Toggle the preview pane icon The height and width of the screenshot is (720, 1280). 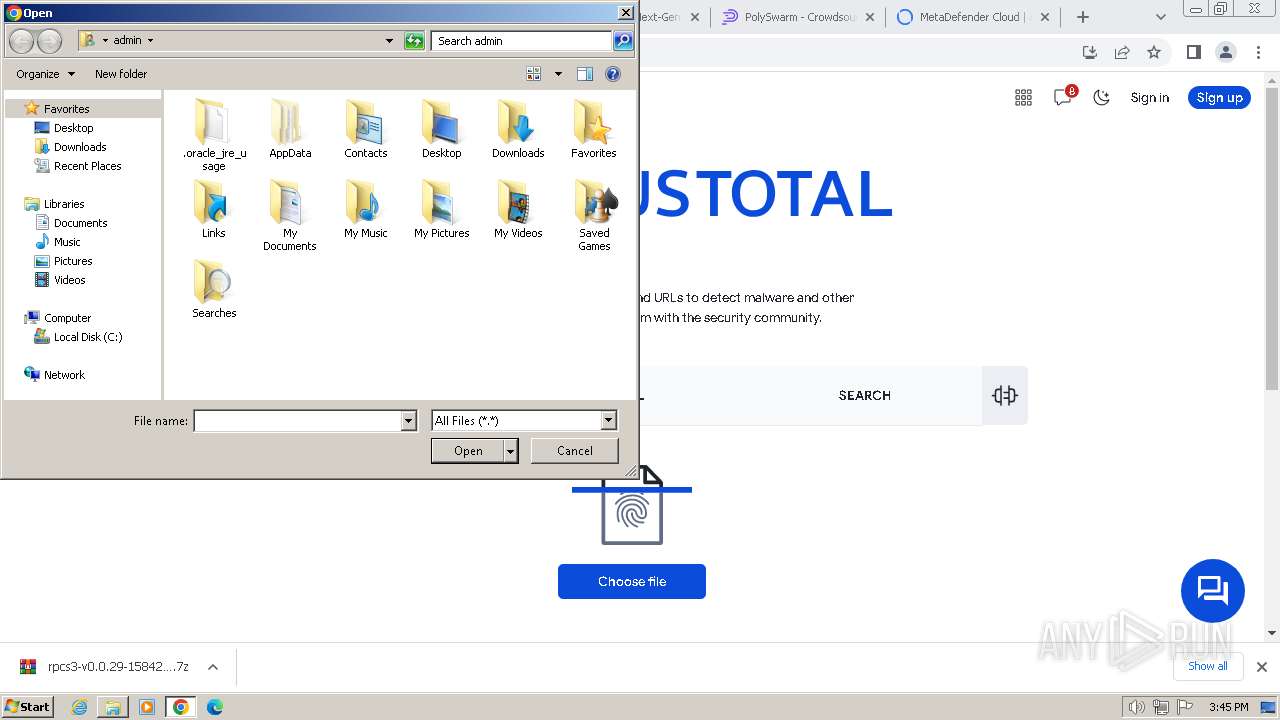pyautogui.click(x=585, y=74)
